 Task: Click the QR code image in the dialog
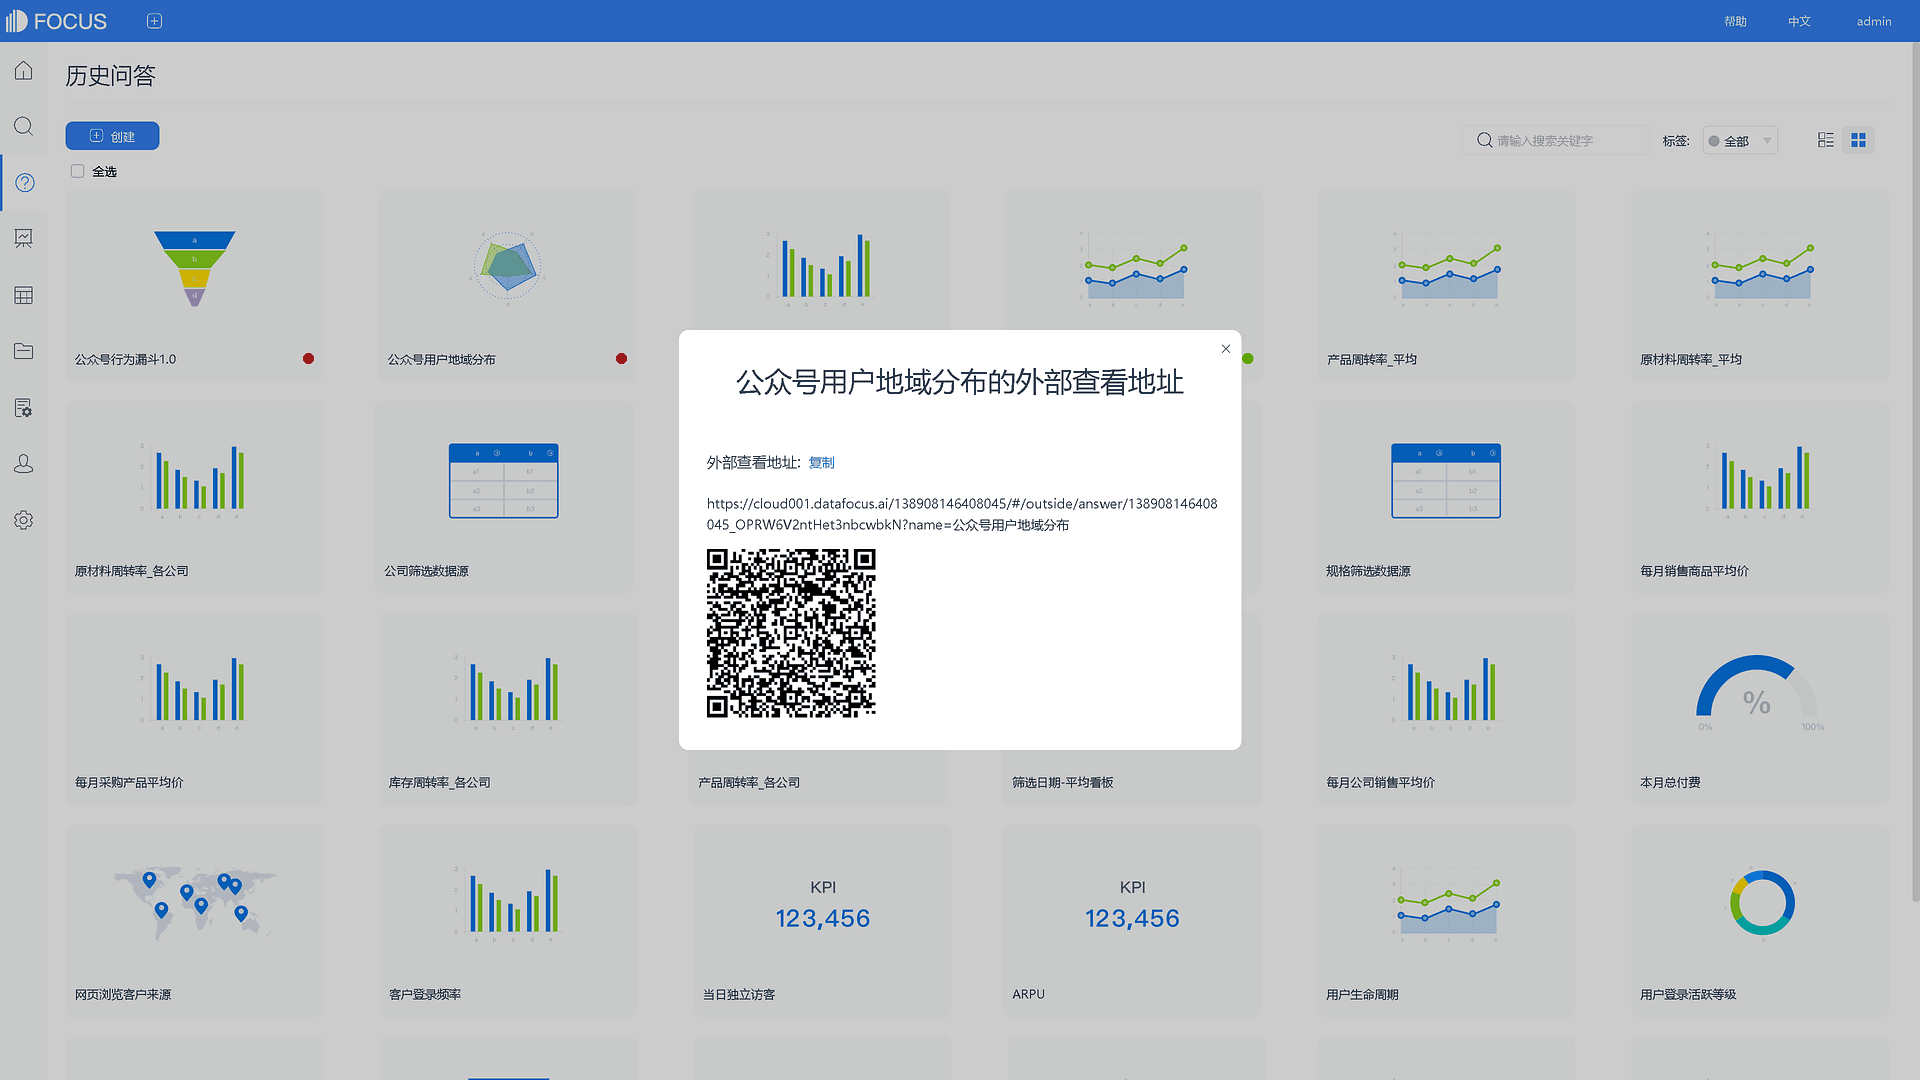pos(791,633)
